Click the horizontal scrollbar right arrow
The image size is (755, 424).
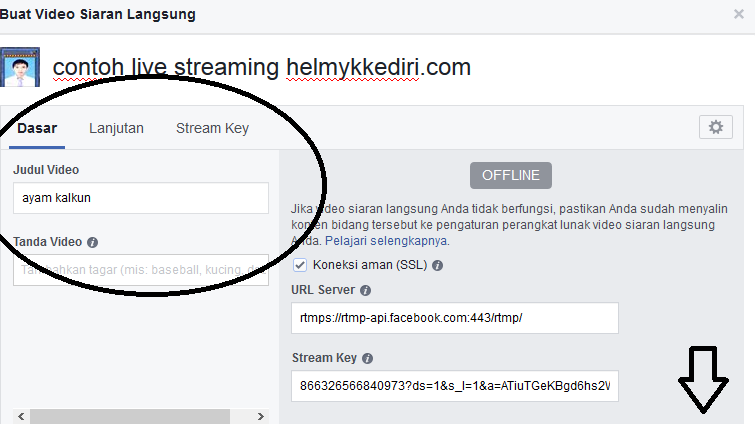coord(260,416)
